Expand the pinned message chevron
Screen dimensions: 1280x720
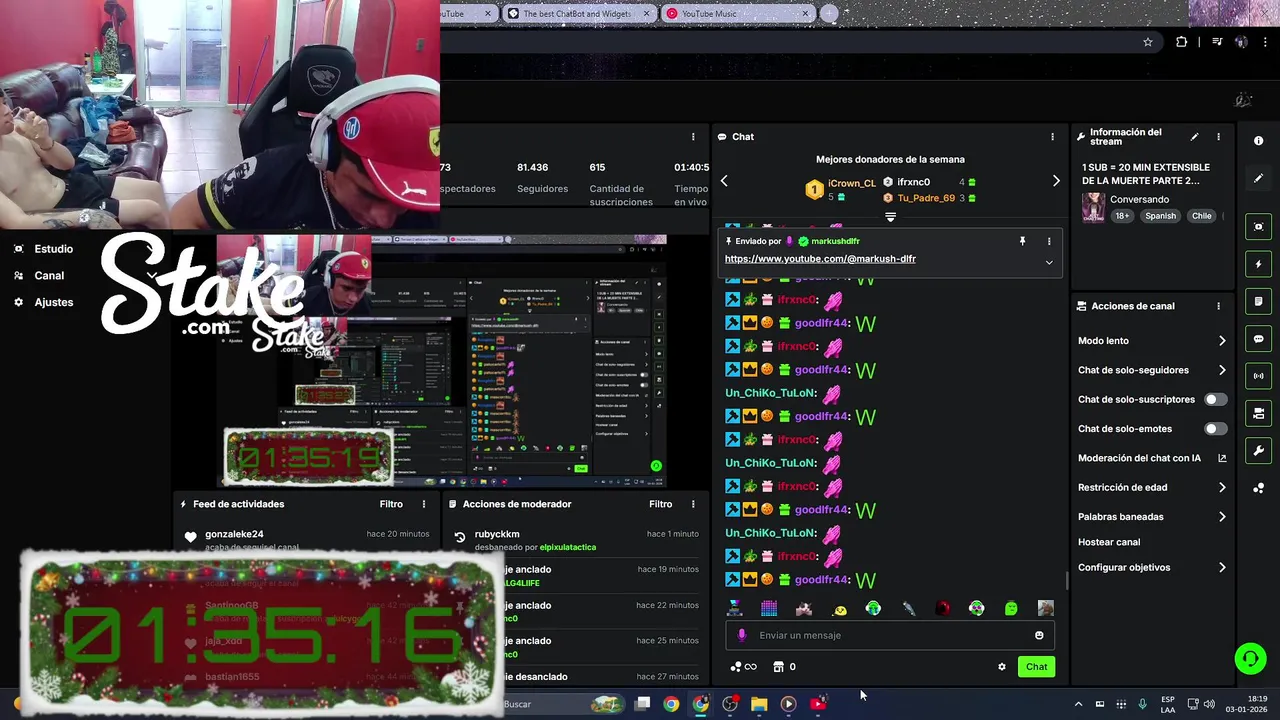click(1049, 262)
